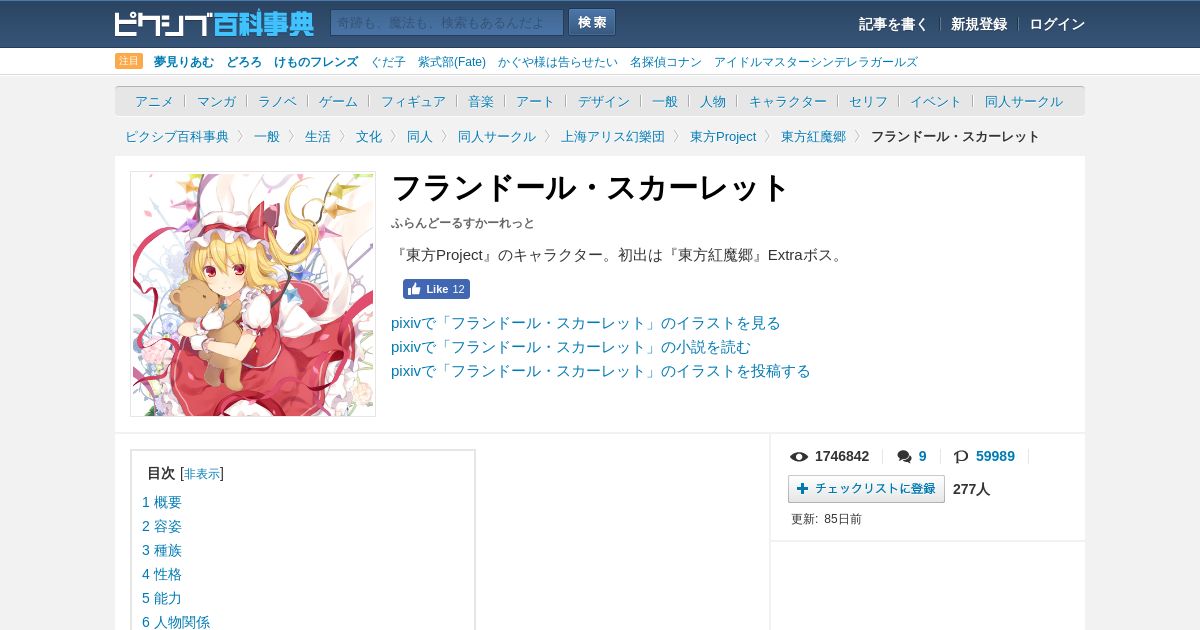Select the キャラクター category menu item

point(788,101)
